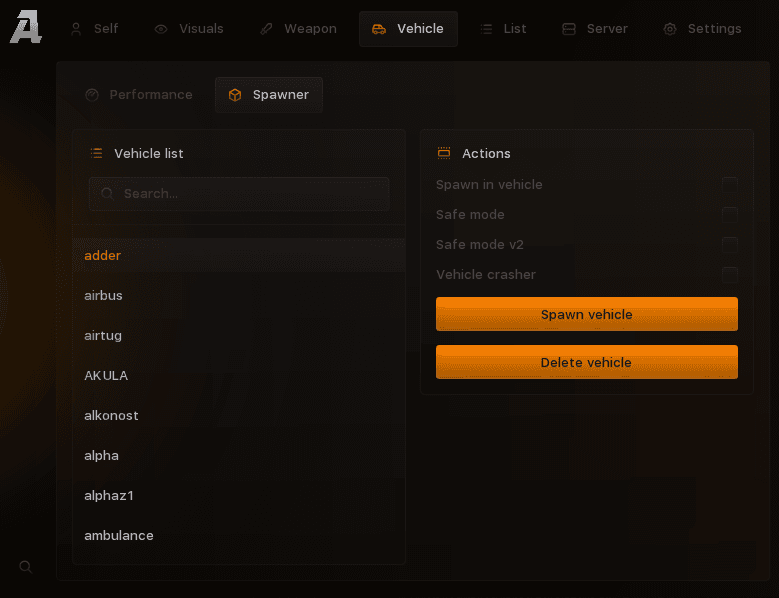Go to the Weapon tab

point(299,29)
